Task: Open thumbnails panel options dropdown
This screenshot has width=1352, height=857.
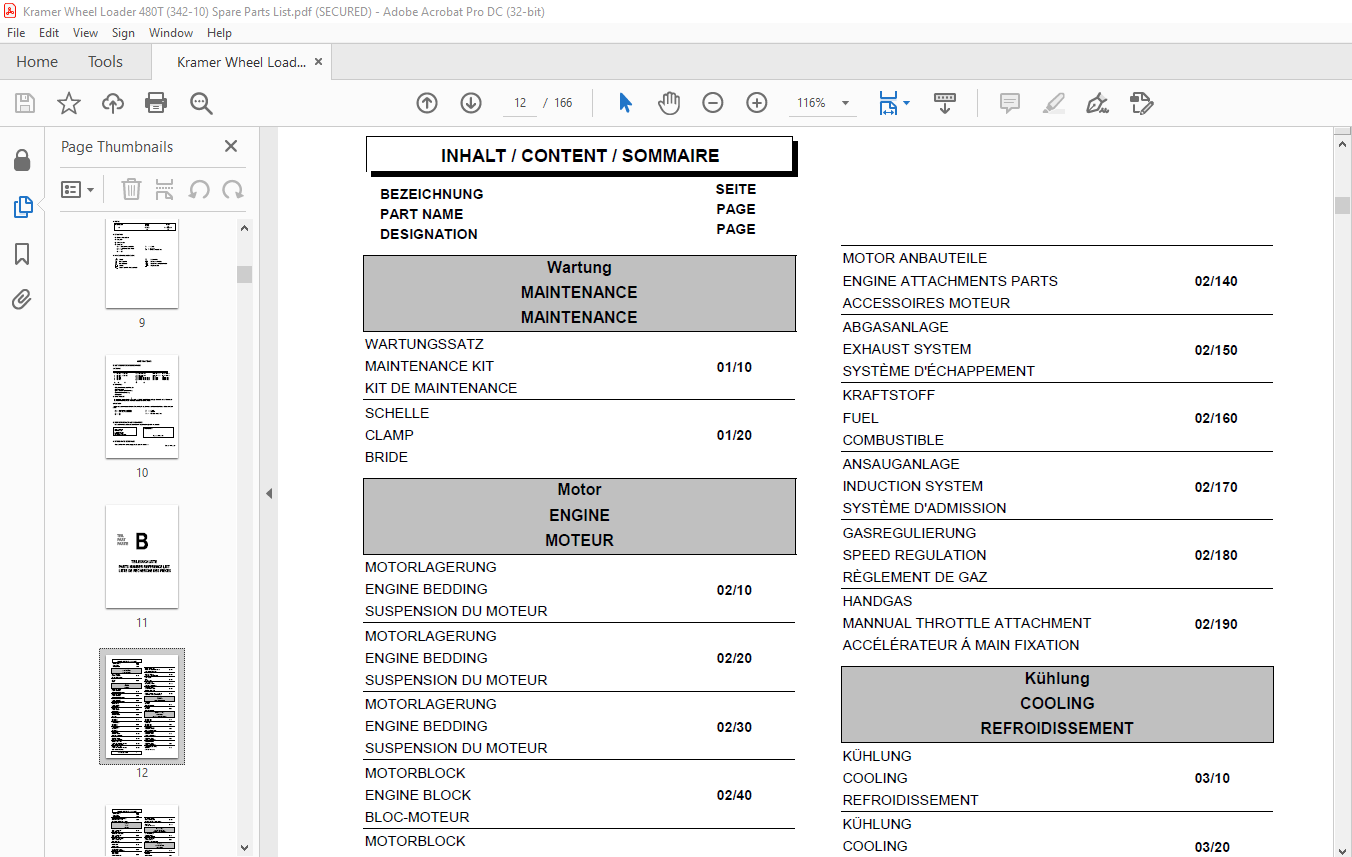Action: tap(77, 189)
